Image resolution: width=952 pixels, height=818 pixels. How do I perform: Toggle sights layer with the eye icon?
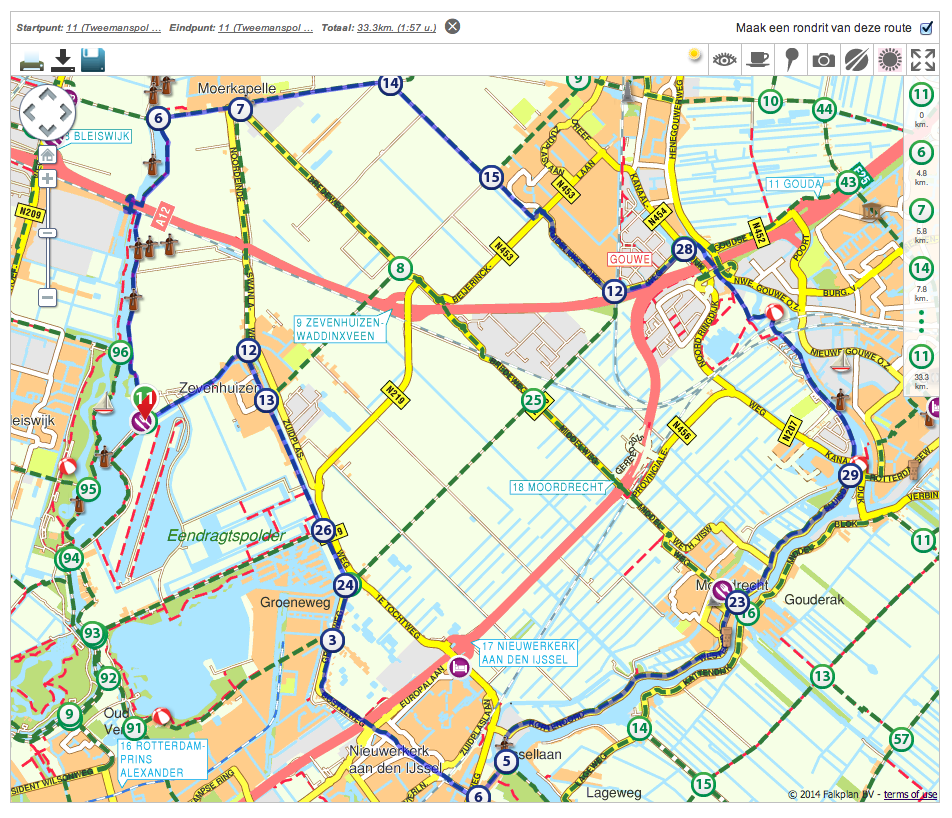pos(725,59)
